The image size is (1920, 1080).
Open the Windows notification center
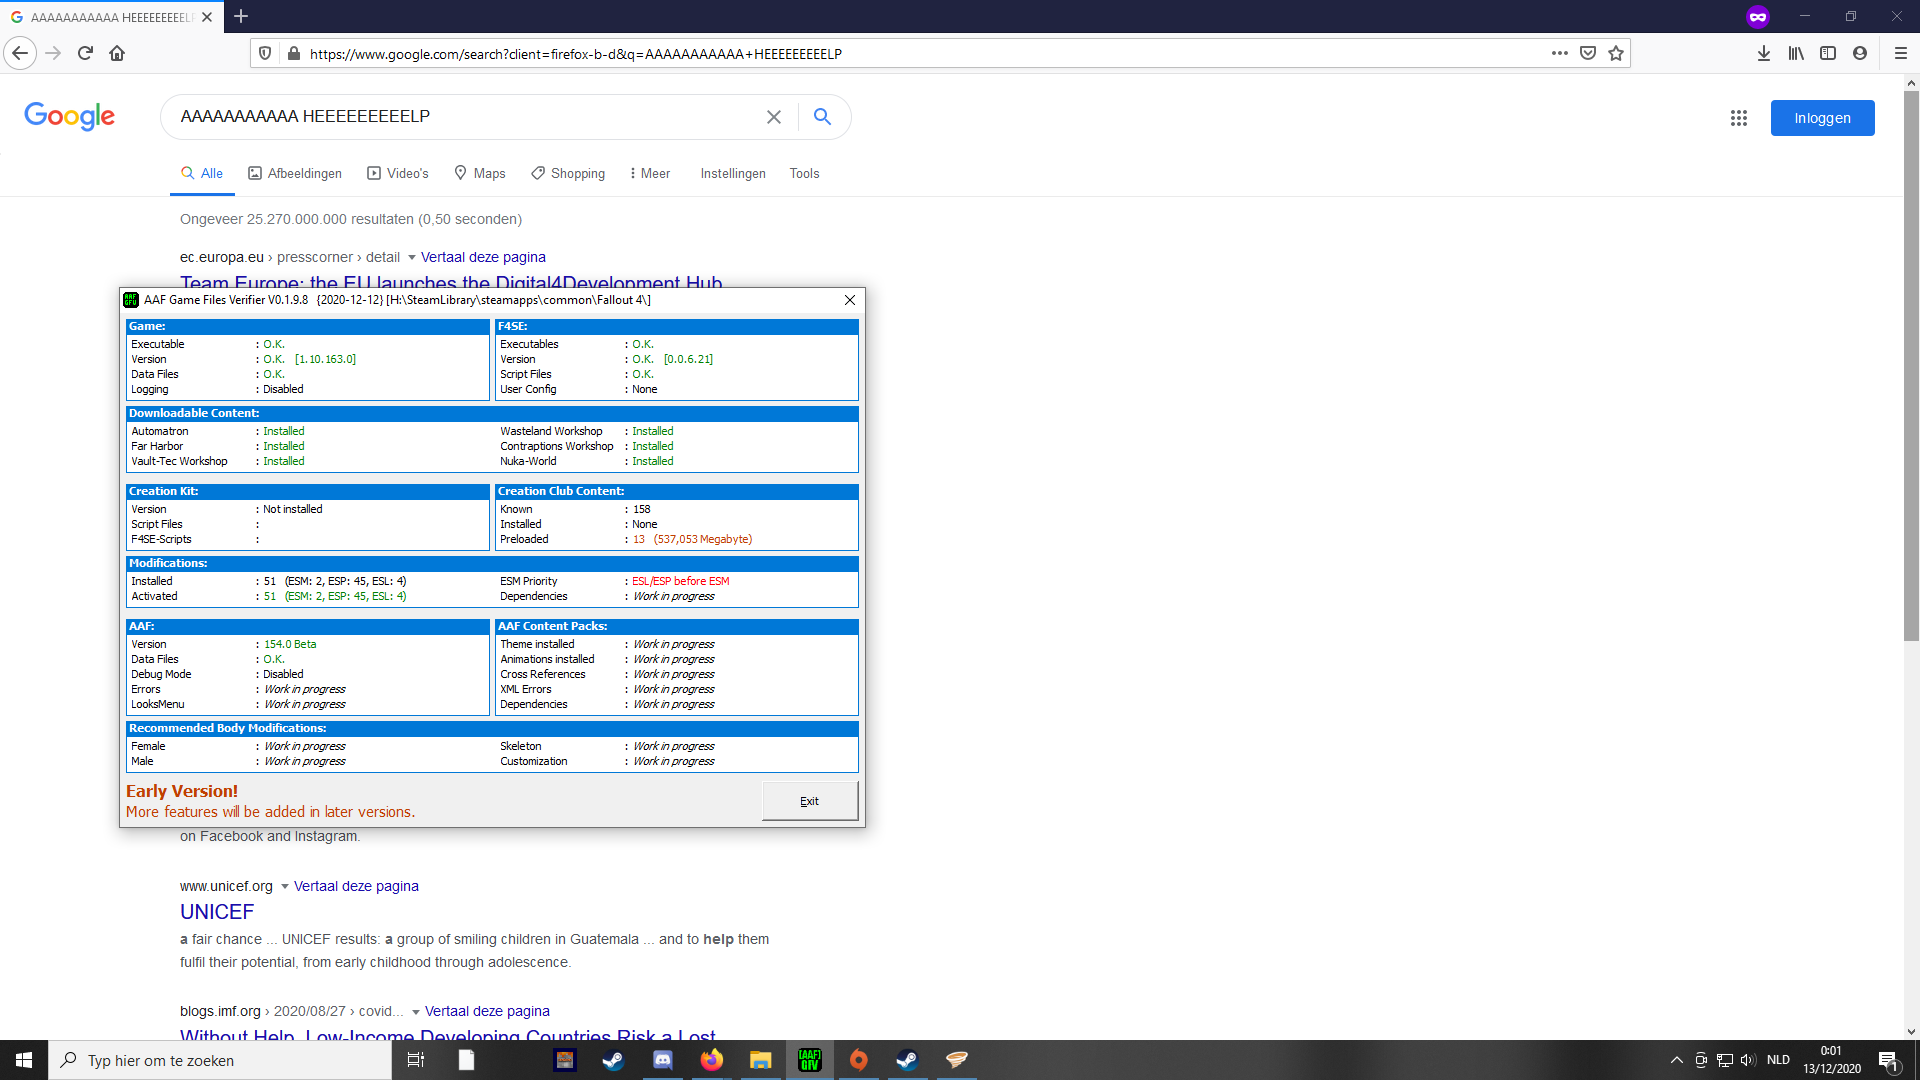1888,1060
